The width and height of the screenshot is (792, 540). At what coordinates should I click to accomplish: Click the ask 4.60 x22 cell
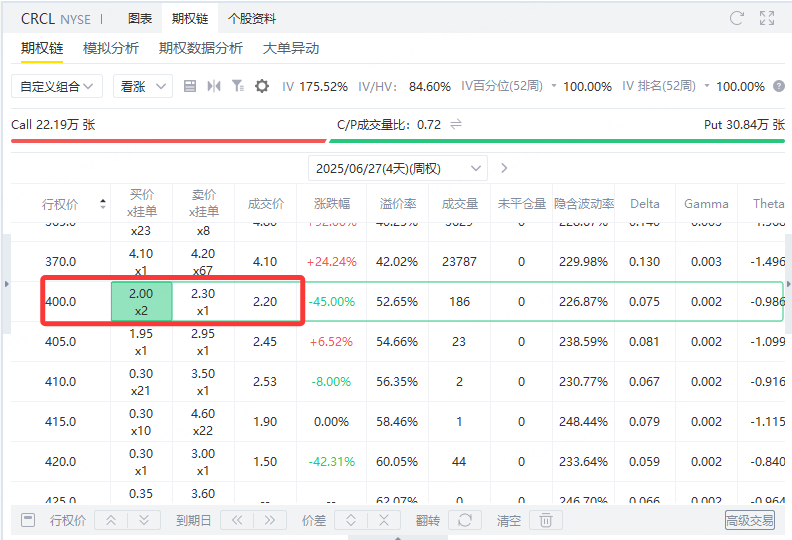[203, 421]
